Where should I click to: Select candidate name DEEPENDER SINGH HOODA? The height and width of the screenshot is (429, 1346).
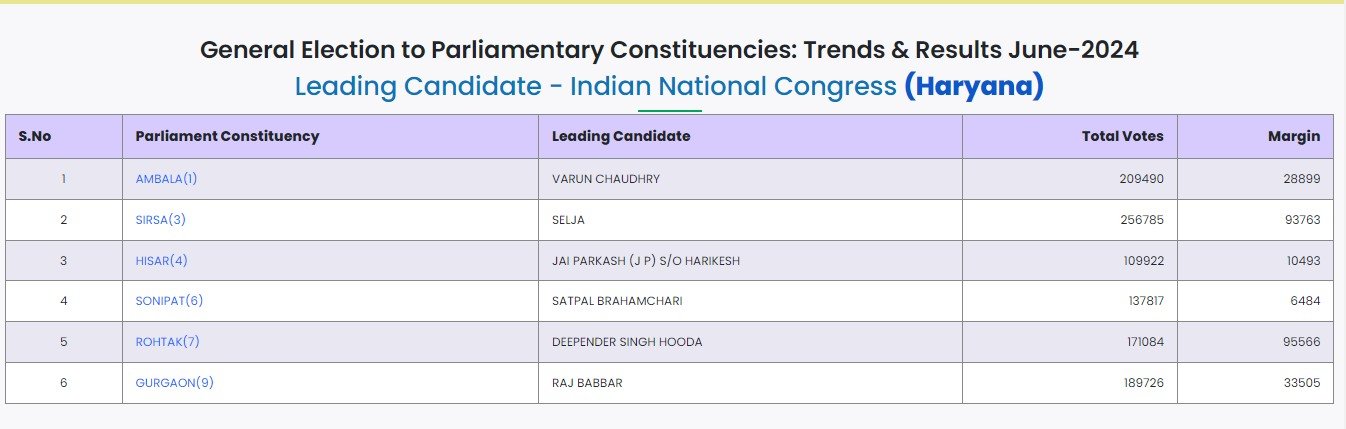(627, 342)
